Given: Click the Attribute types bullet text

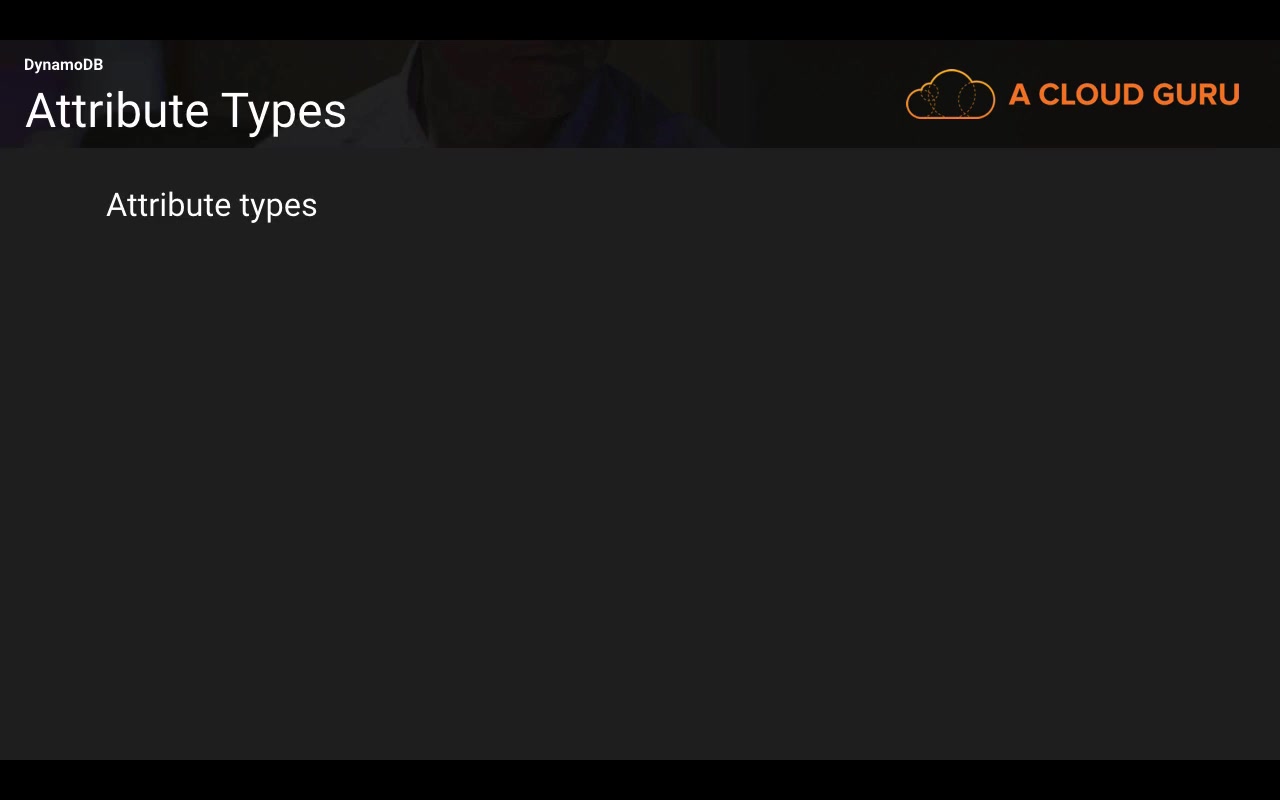Looking at the screenshot, I should tap(211, 205).
